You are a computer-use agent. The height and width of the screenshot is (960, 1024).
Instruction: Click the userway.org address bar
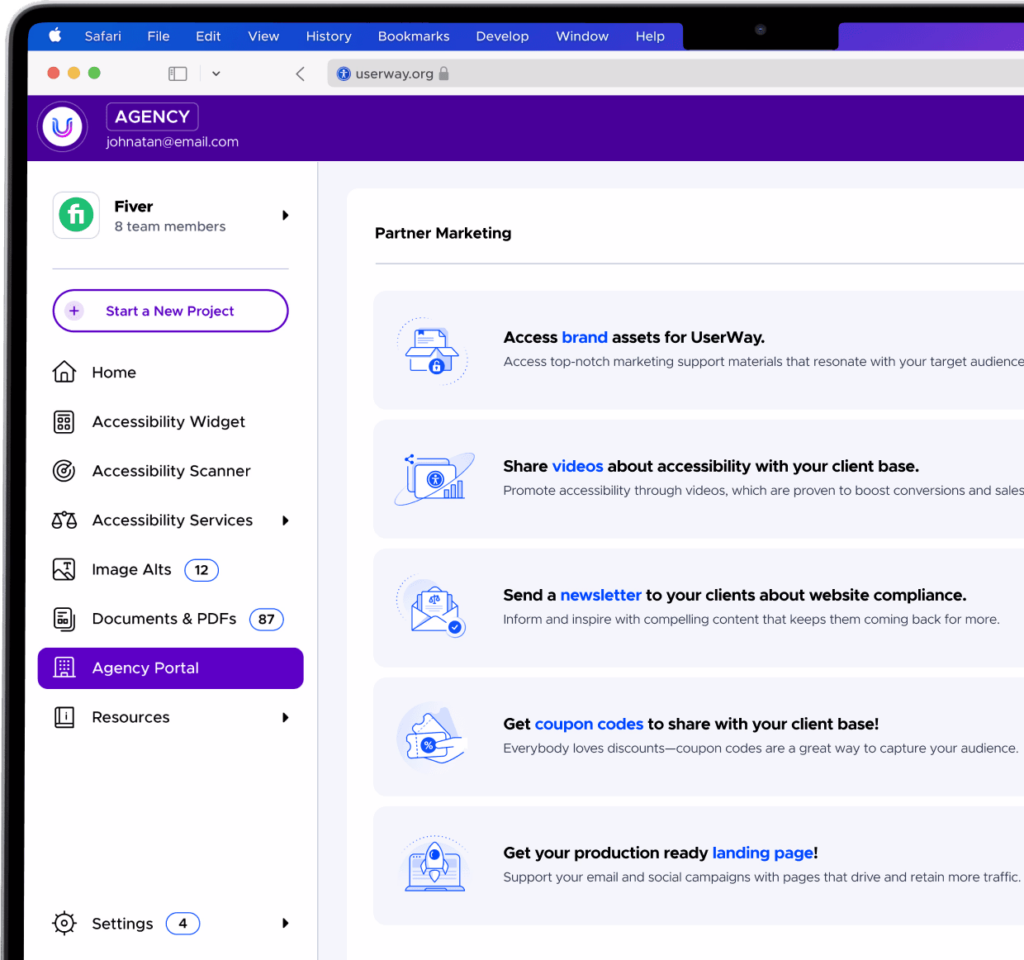tap(675, 74)
